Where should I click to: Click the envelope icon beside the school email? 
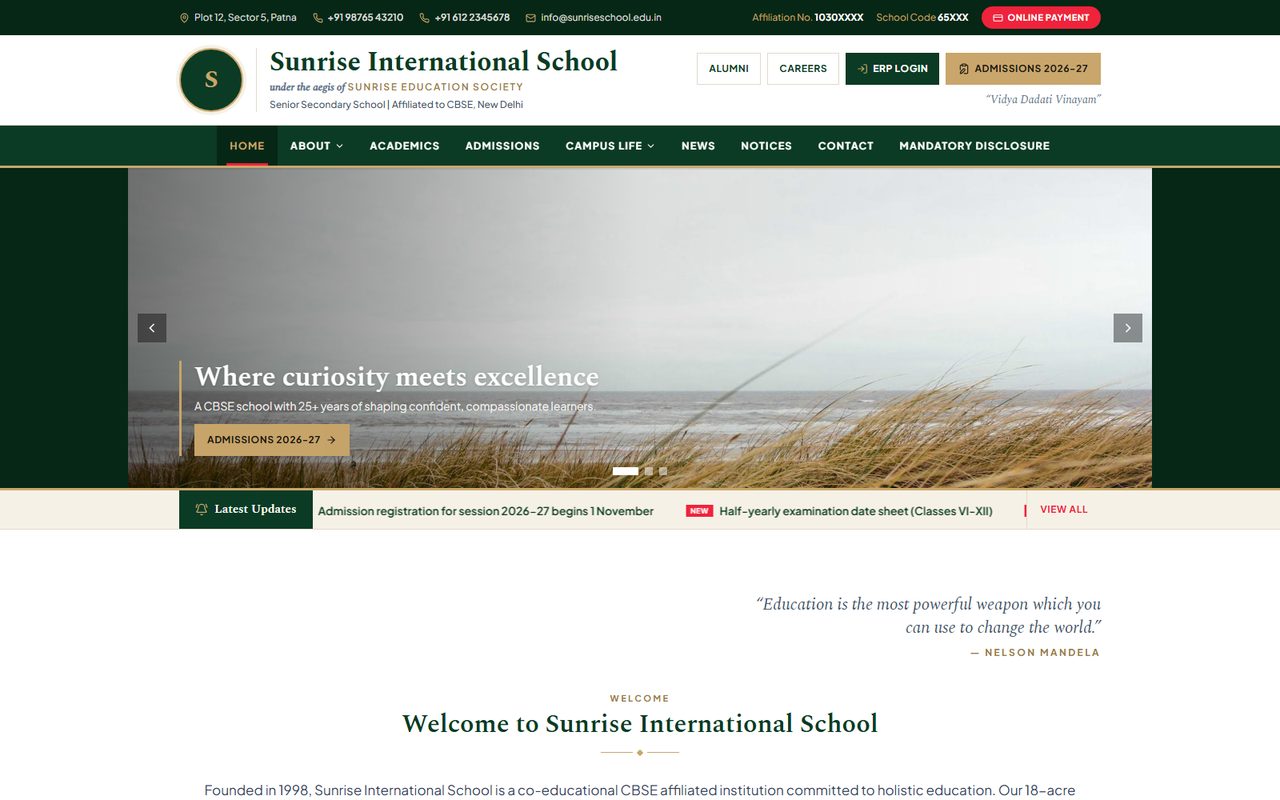coord(531,18)
